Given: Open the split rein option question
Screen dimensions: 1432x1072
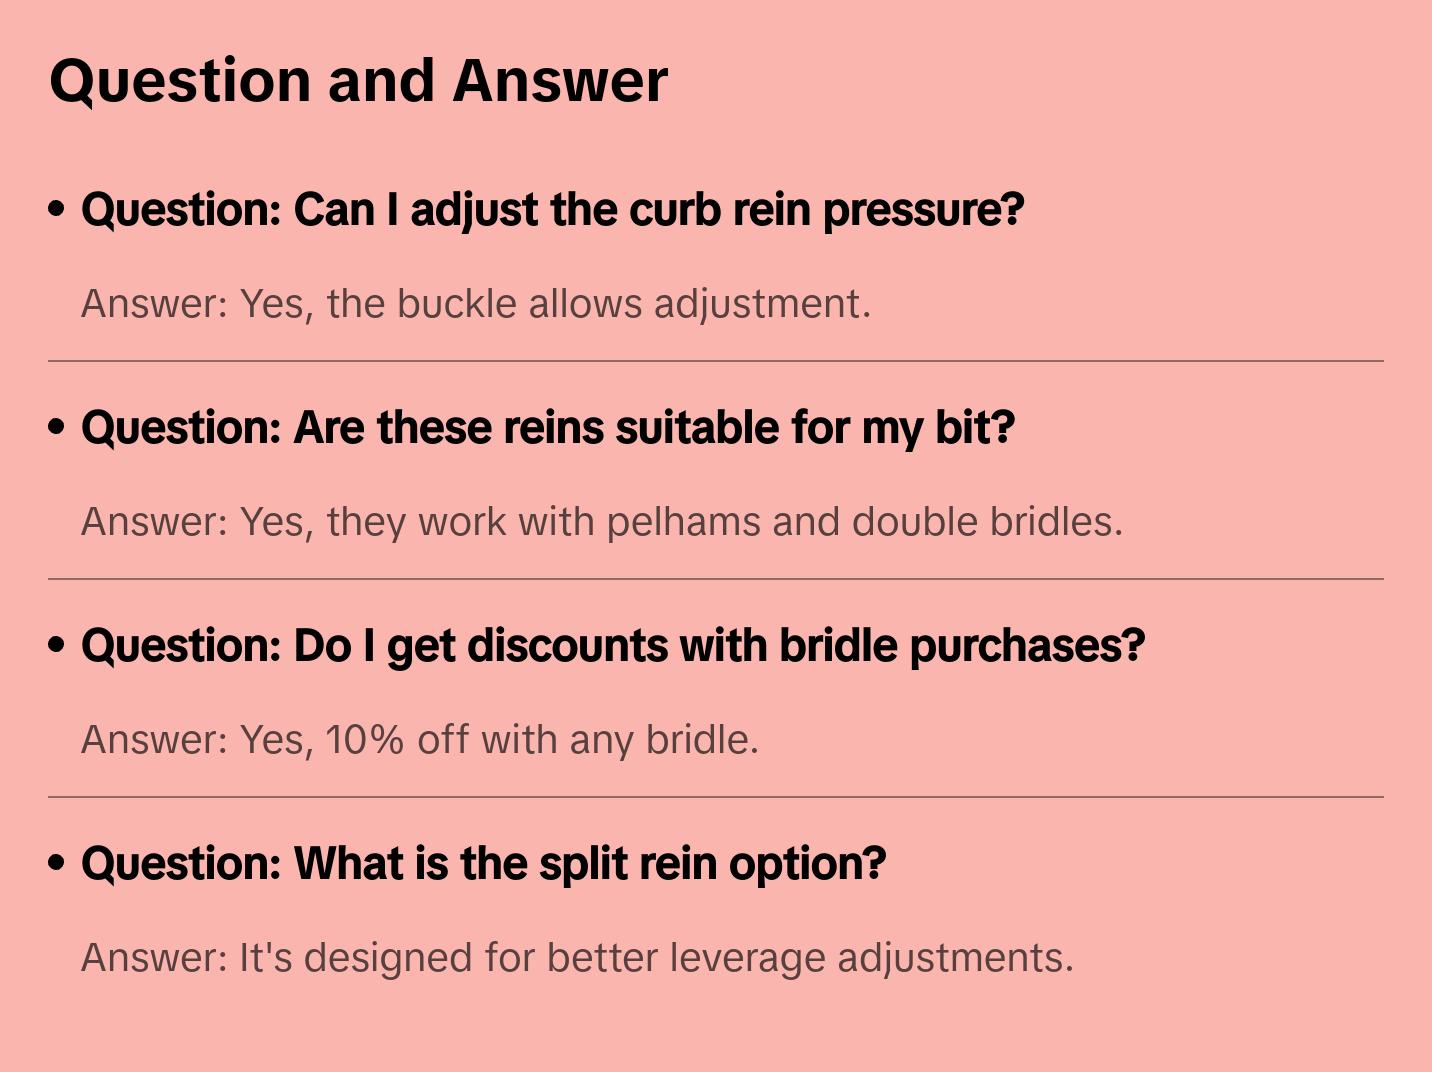Looking at the screenshot, I should click(x=483, y=864).
